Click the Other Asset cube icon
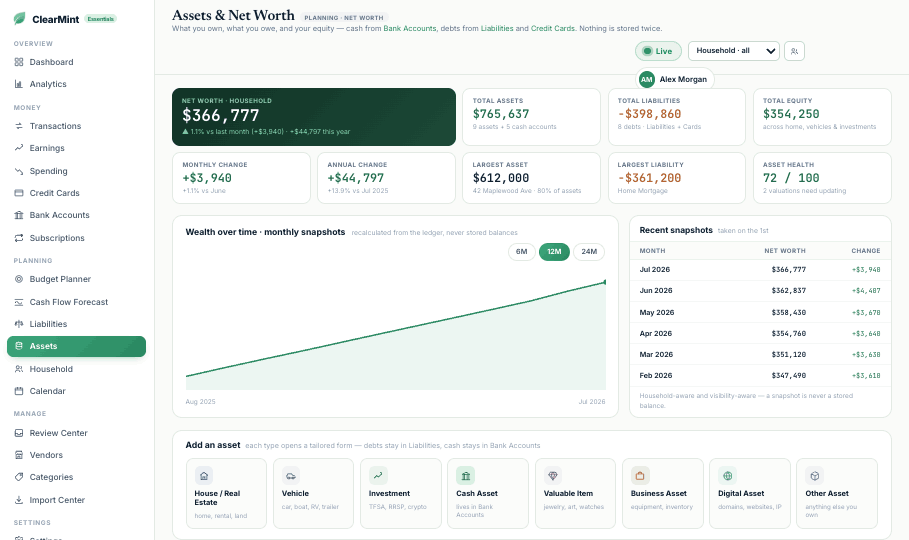Viewport: 909px width, 540px height. [x=815, y=476]
